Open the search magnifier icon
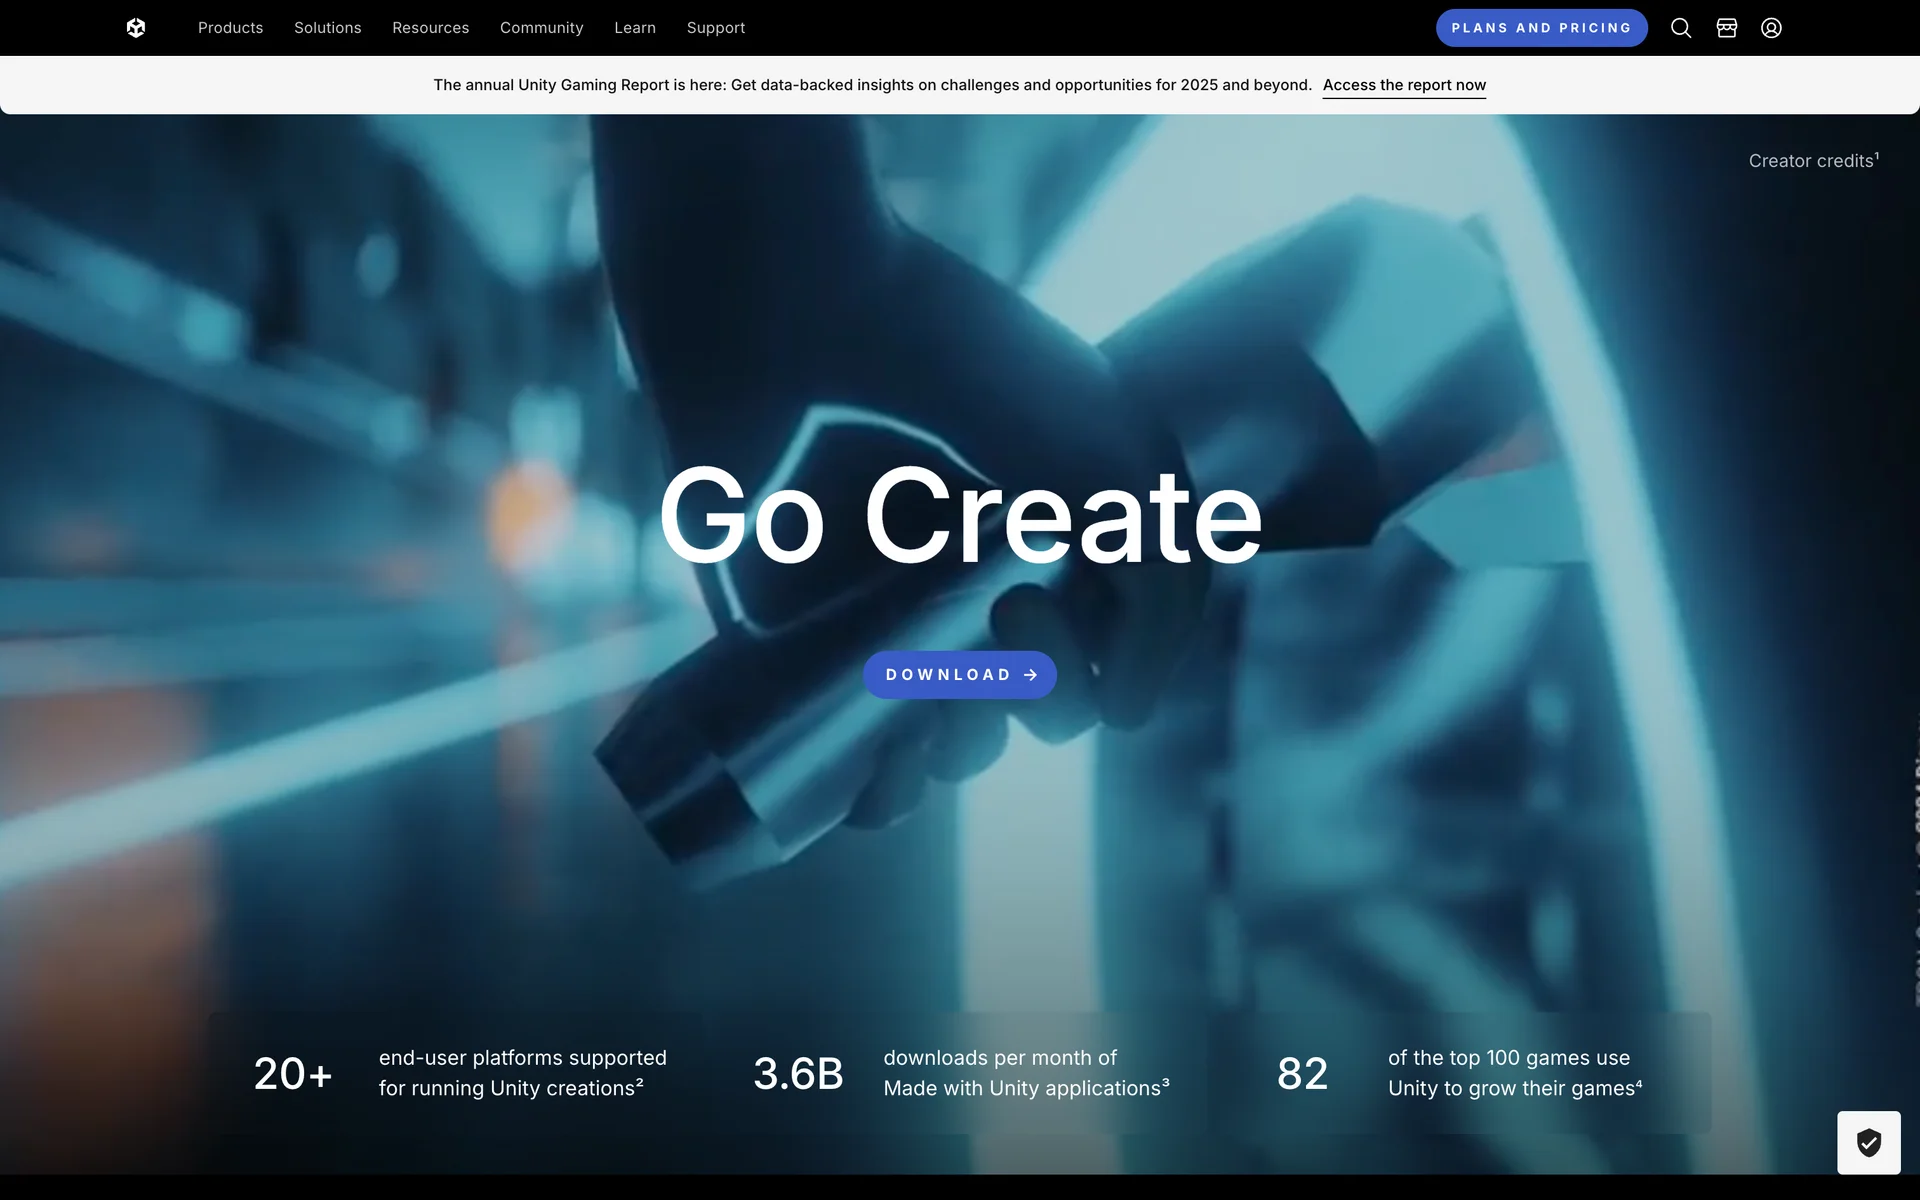1920x1200 pixels. pos(1681,28)
